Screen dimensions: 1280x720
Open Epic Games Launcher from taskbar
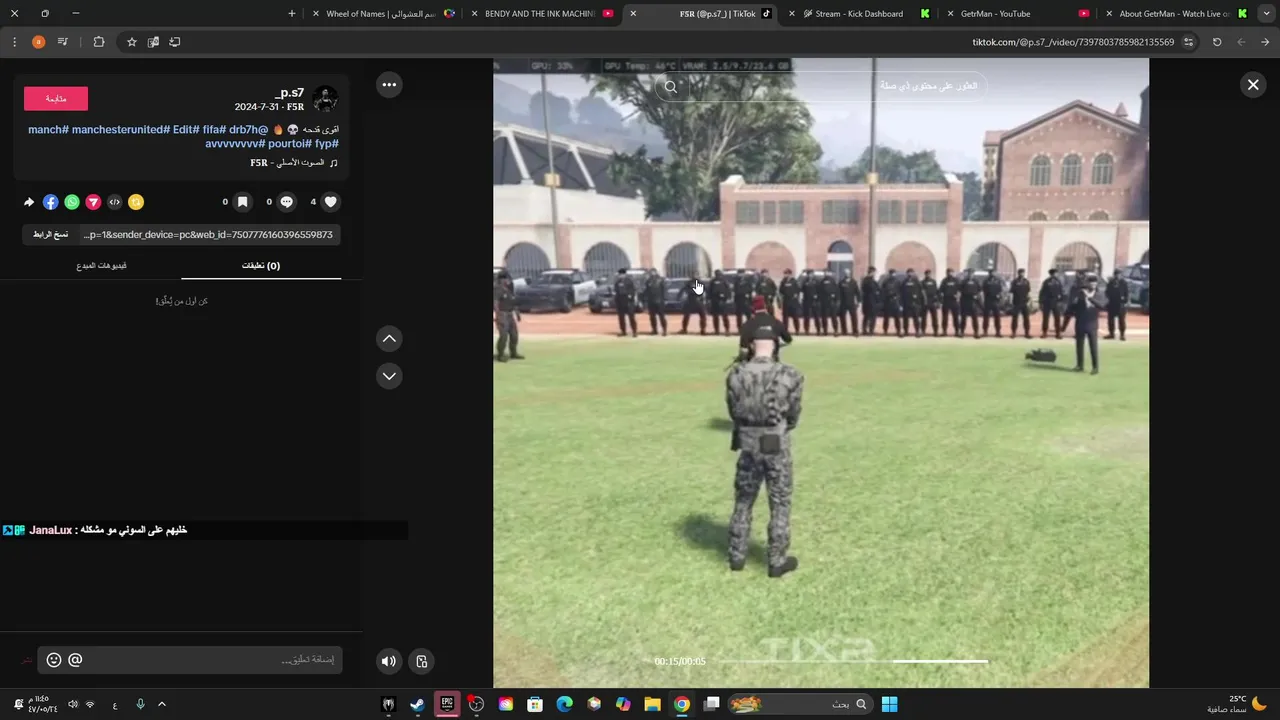(x=447, y=704)
